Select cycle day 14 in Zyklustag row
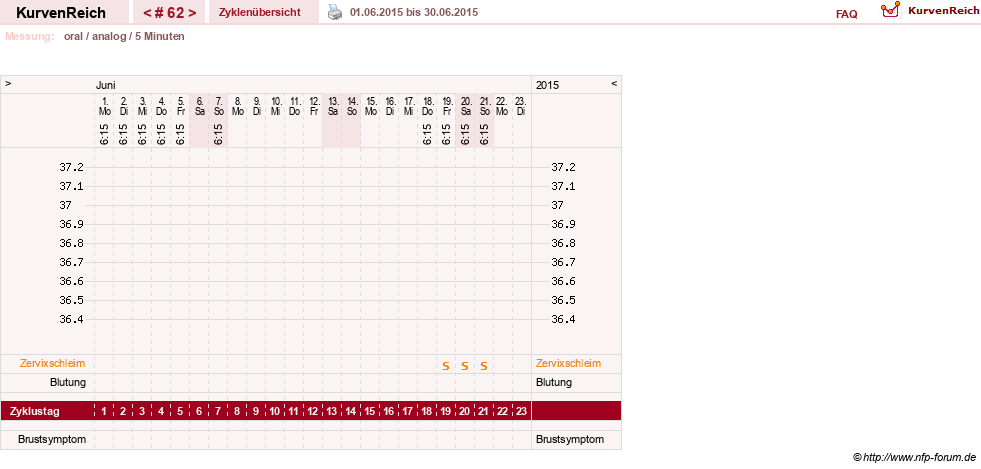 tap(351, 411)
